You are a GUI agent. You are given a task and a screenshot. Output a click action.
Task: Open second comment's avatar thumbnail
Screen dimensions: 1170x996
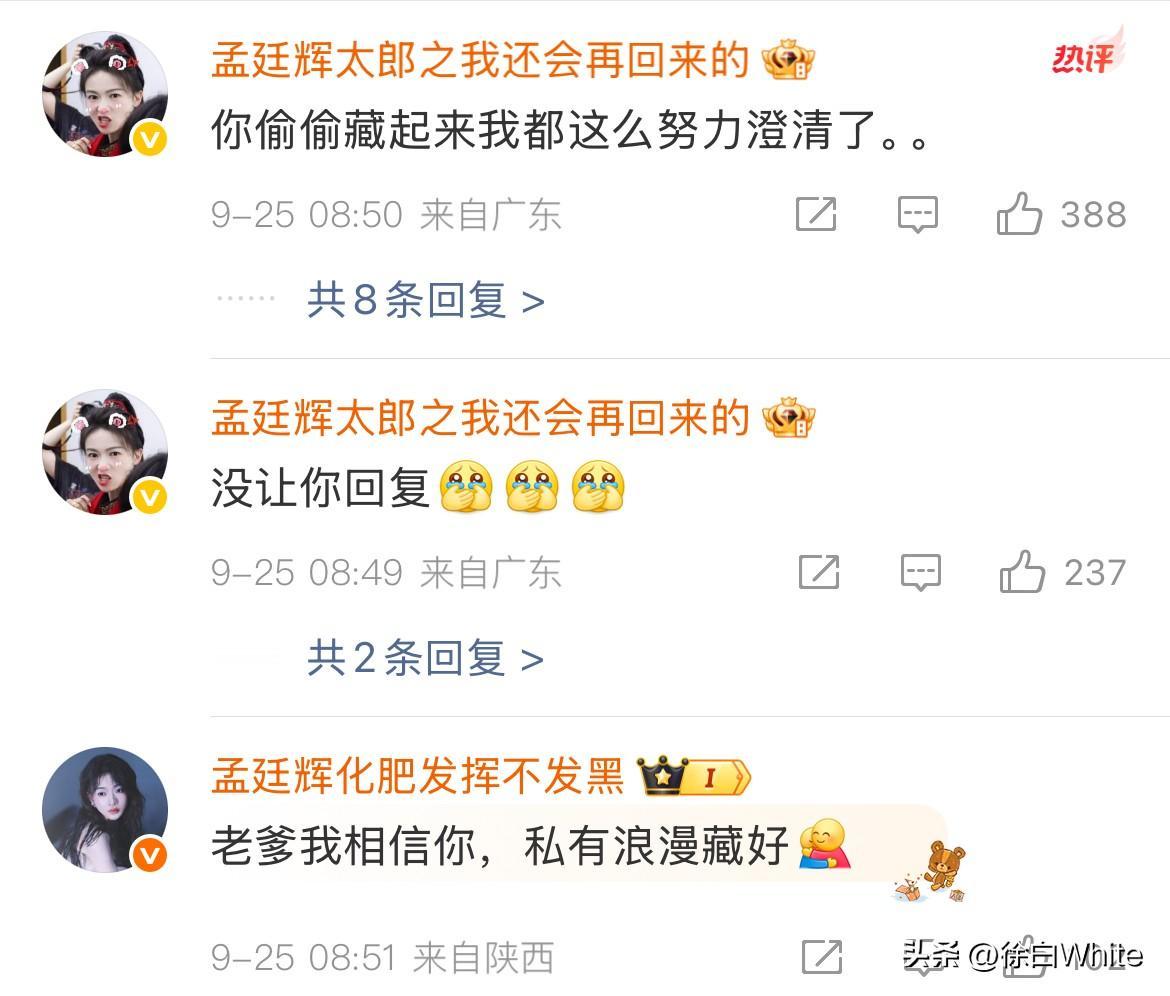105,452
